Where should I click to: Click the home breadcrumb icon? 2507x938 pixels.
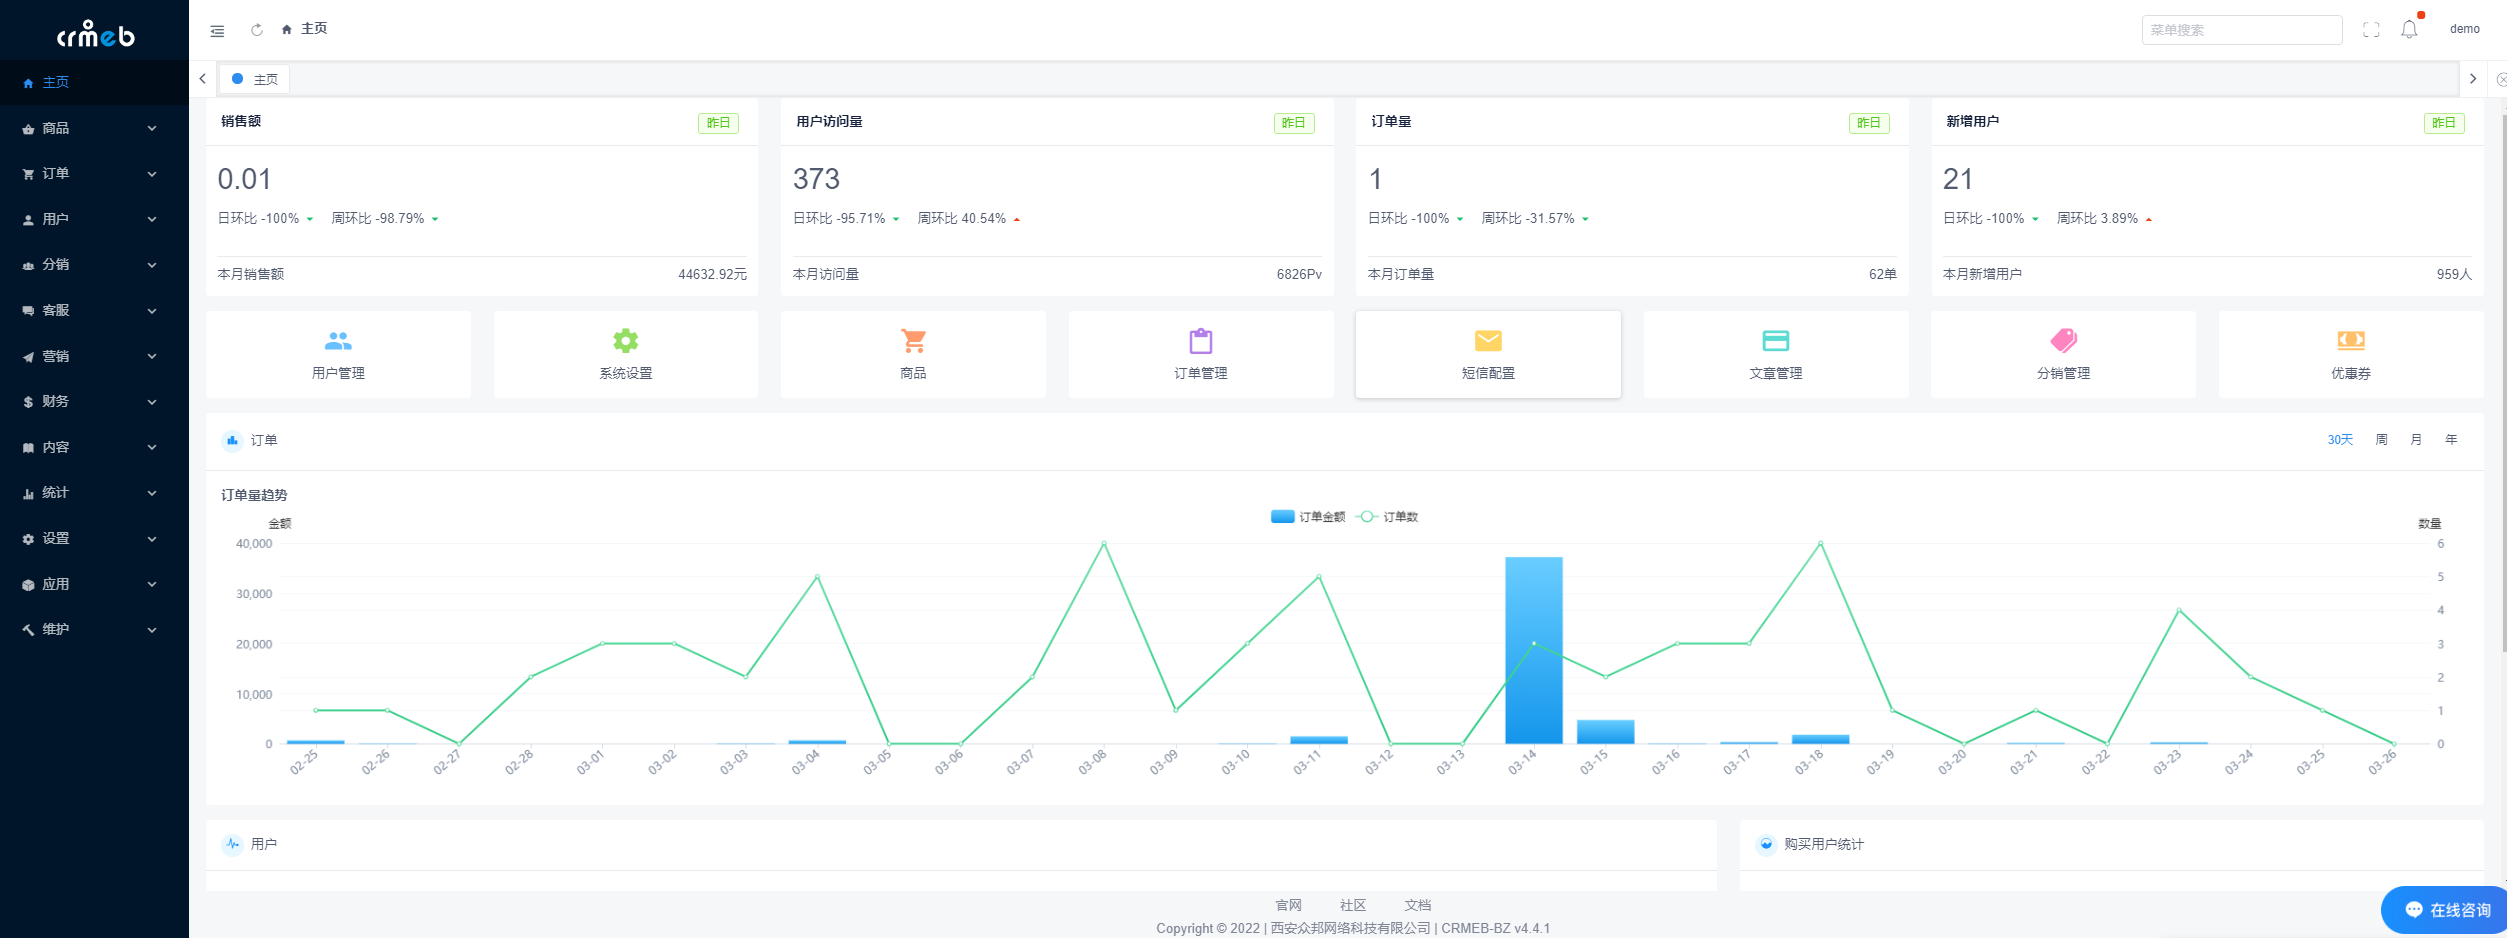point(287,30)
